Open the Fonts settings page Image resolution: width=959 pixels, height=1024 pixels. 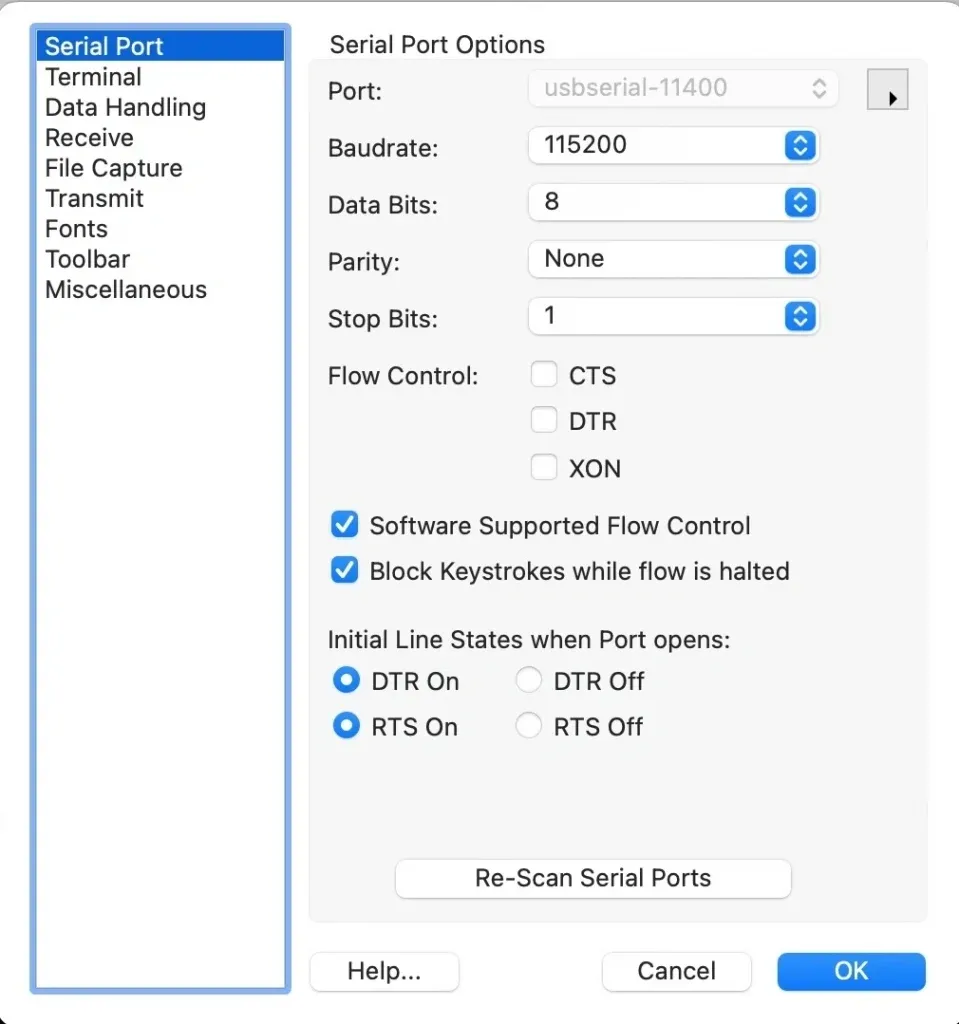(76, 229)
